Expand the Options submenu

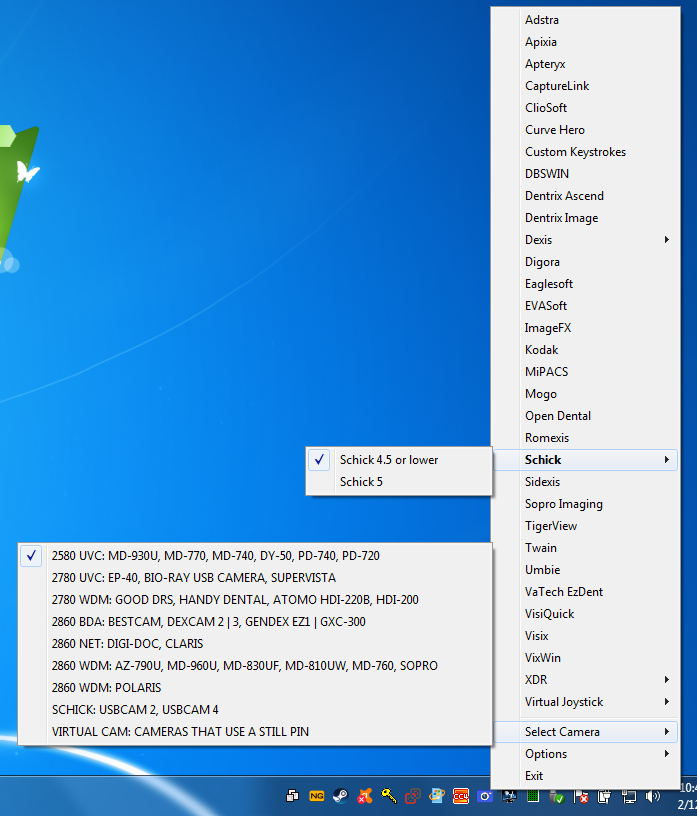[x=586, y=754]
